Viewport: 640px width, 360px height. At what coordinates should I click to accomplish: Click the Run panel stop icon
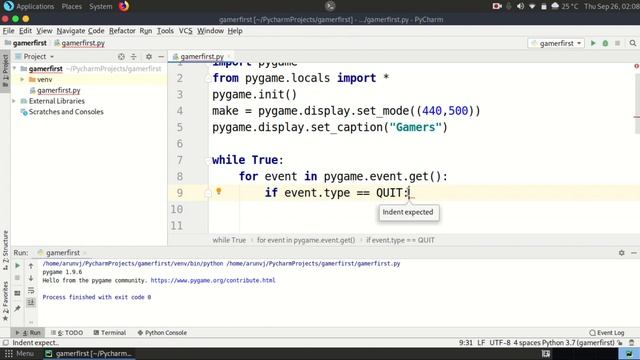(18, 278)
